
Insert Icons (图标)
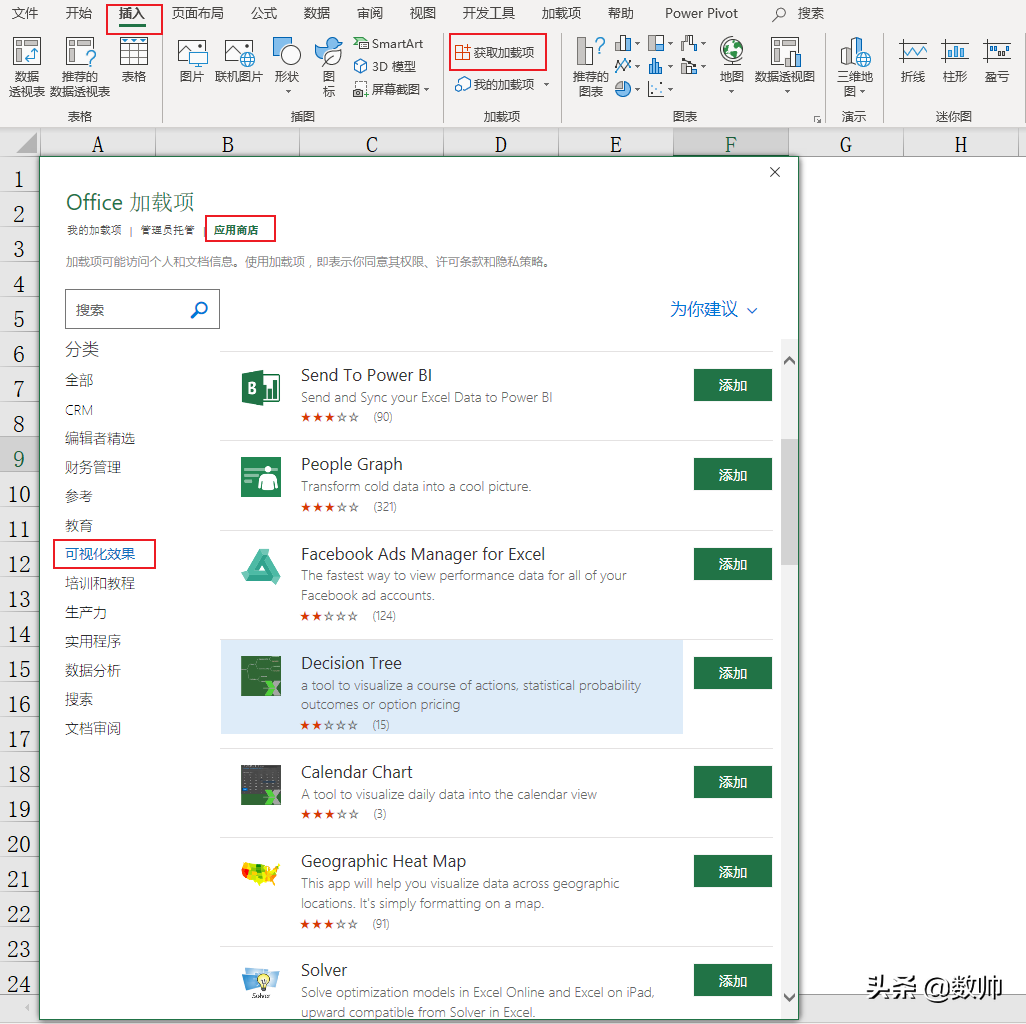[328, 67]
